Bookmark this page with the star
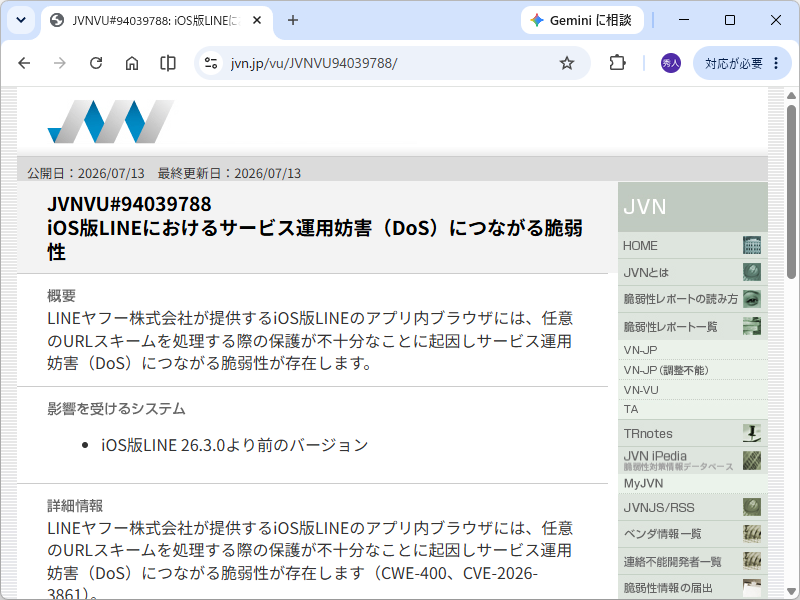This screenshot has height=600, width=800. click(567, 63)
